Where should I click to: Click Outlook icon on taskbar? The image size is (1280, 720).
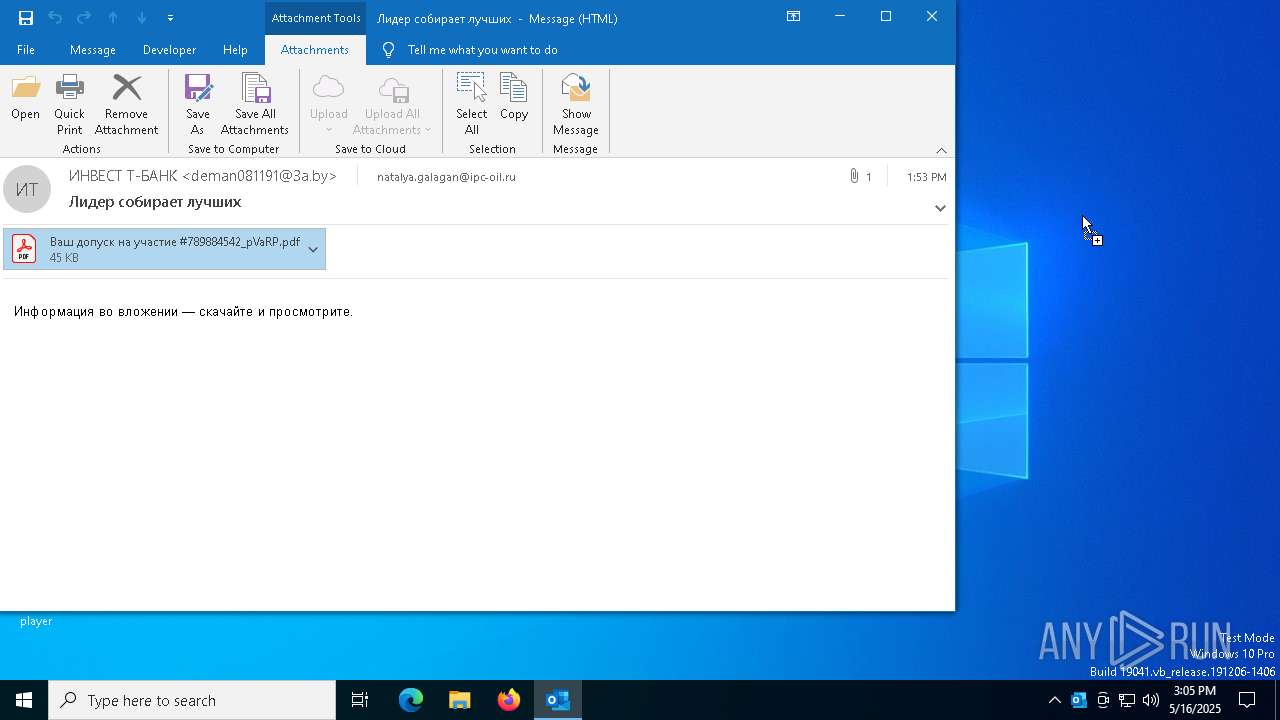(x=558, y=700)
